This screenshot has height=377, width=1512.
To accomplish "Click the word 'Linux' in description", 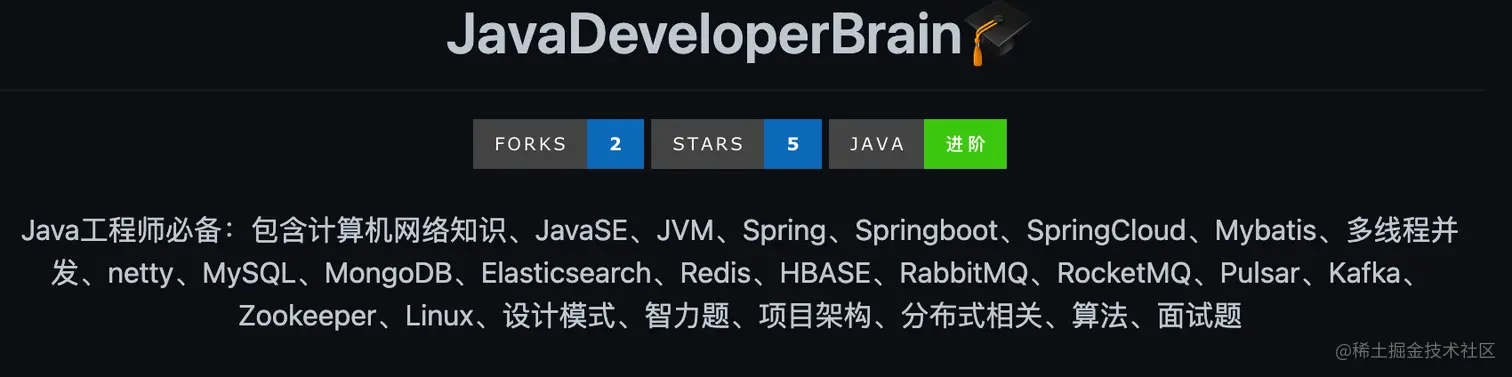I will pos(439,316).
